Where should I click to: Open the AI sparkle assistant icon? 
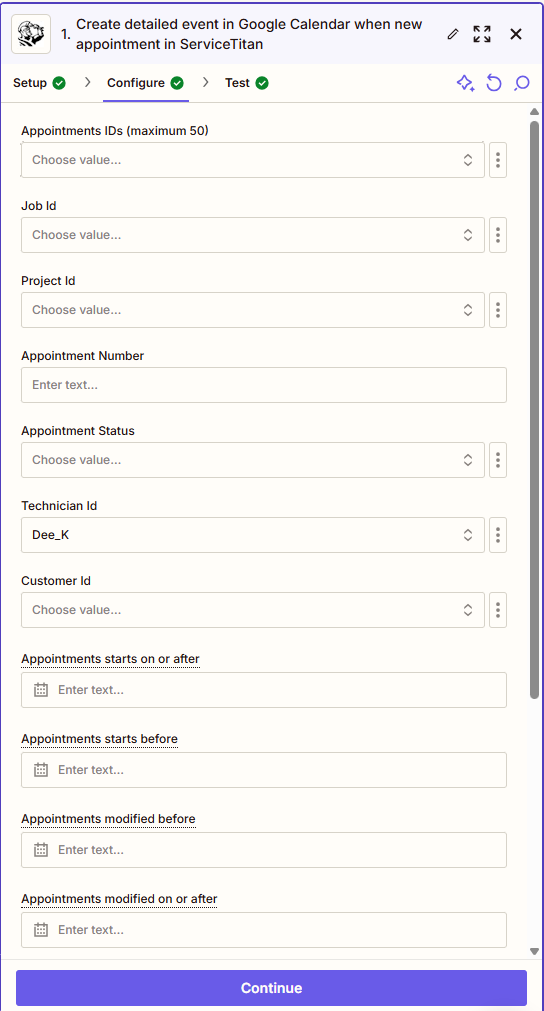(x=465, y=83)
